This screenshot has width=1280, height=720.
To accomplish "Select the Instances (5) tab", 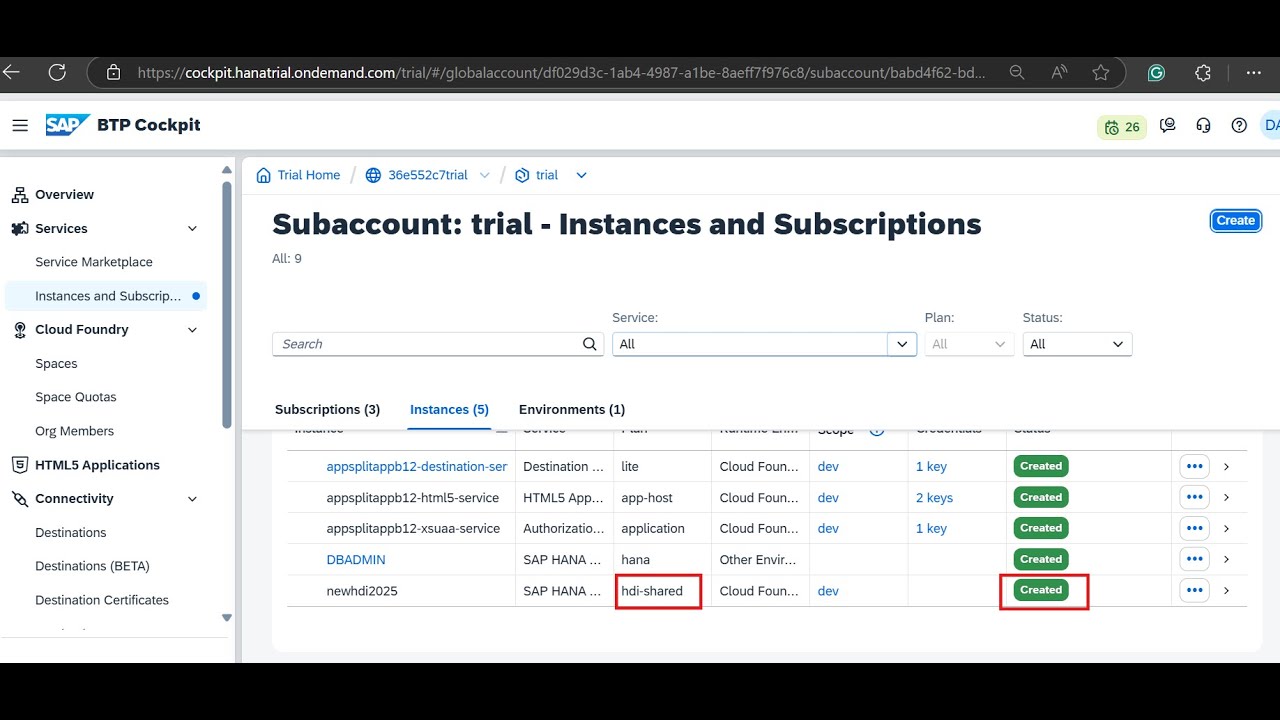I will point(449,410).
